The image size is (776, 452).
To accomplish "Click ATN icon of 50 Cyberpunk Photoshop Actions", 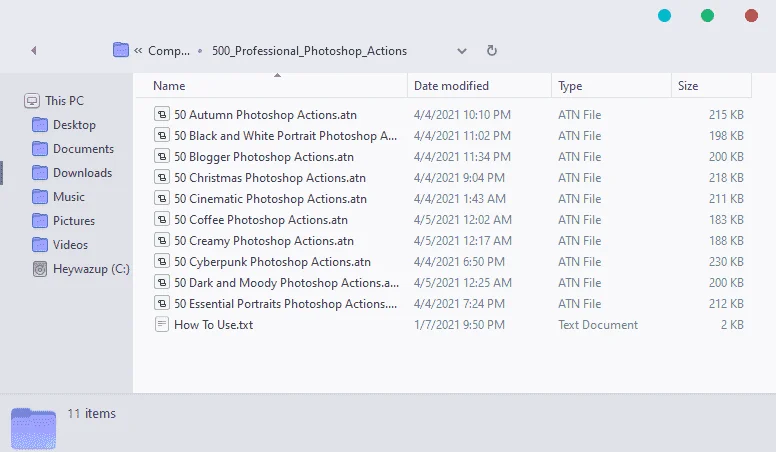I will point(161,261).
